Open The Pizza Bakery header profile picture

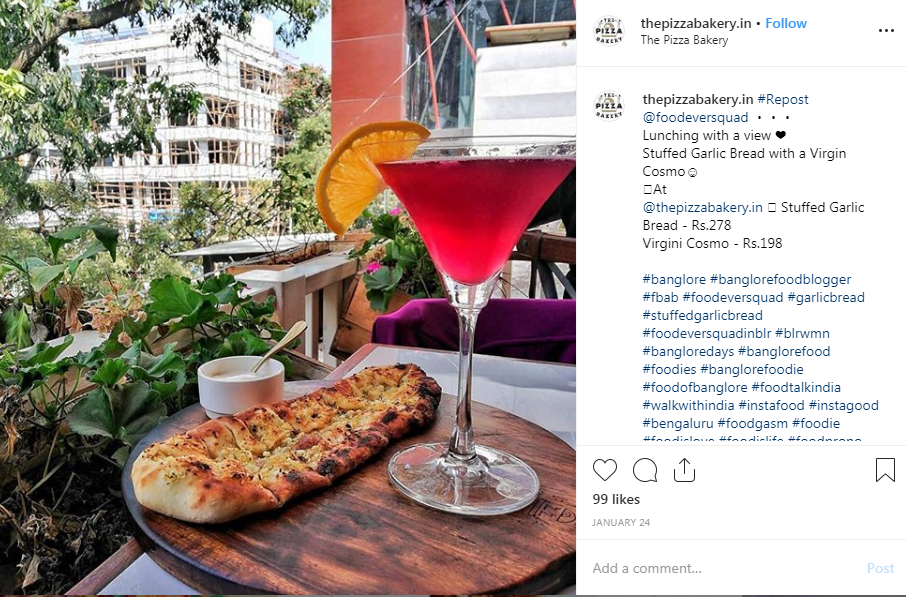pyautogui.click(x=609, y=31)
